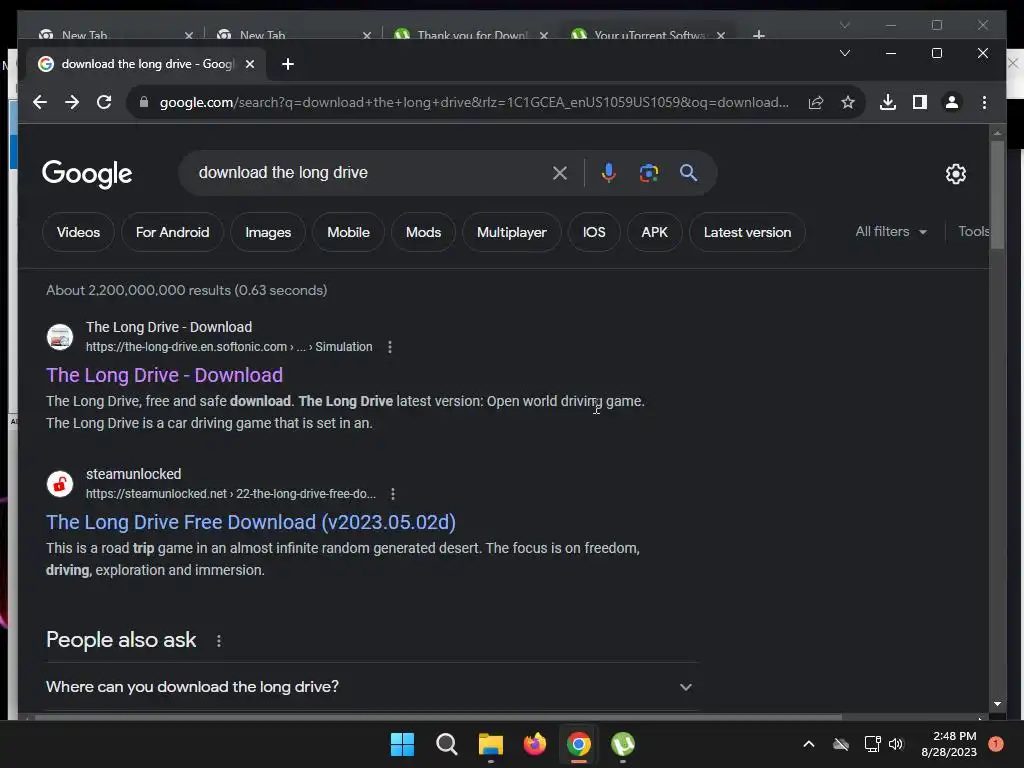Screen dimensions: 1024x768
Task: Switch to Images results
Action: (x=268, y=232)
